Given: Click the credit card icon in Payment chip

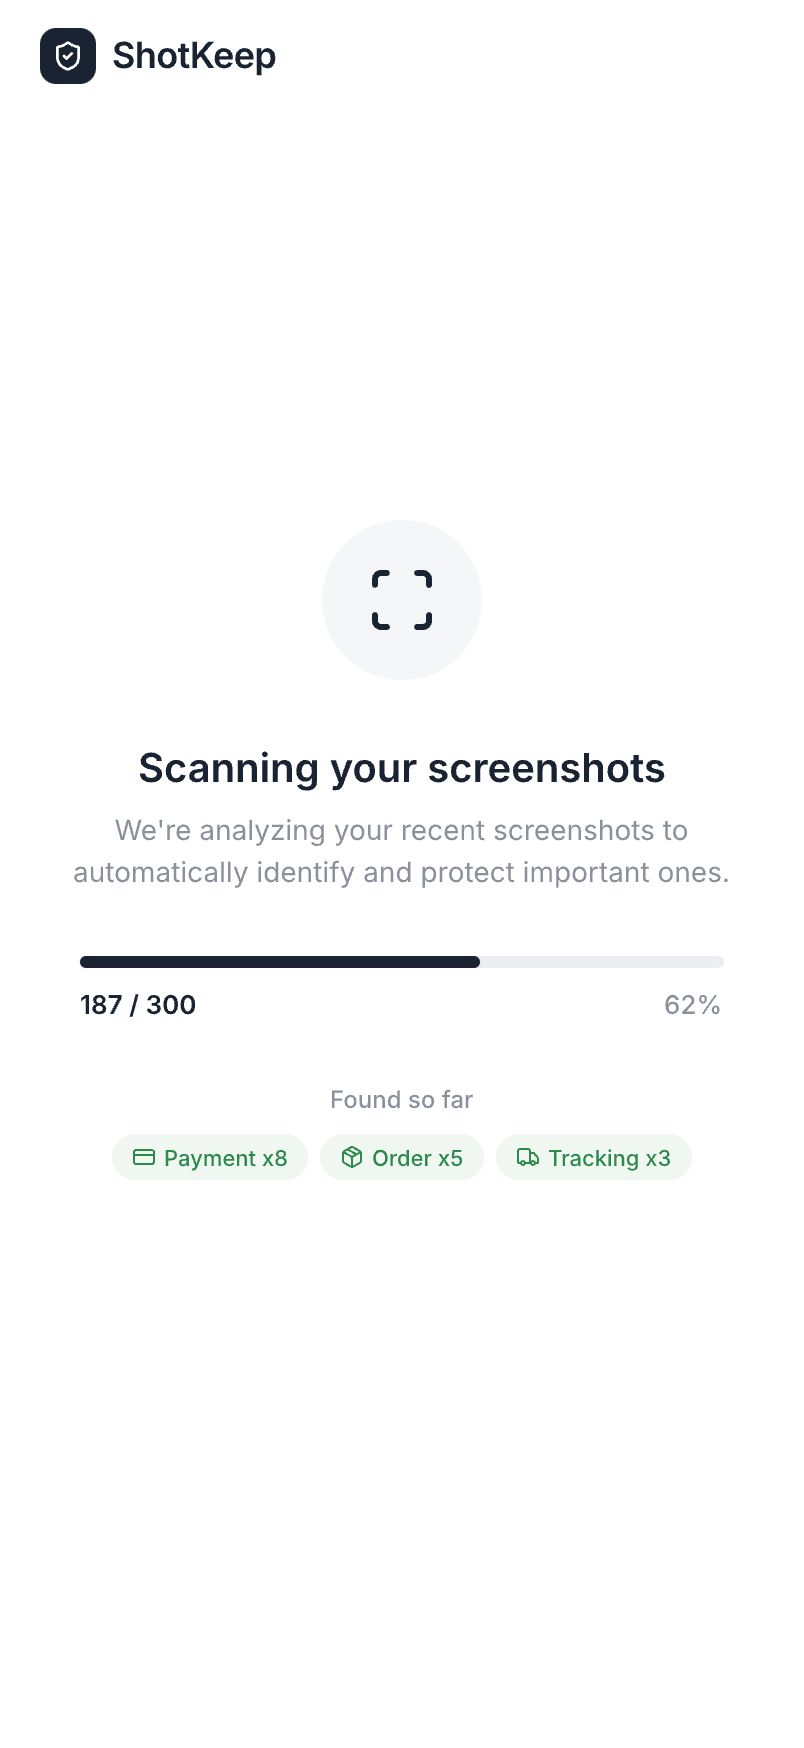Looking at the screenshot, I should pyautogui.click(x=144, y=1157).
